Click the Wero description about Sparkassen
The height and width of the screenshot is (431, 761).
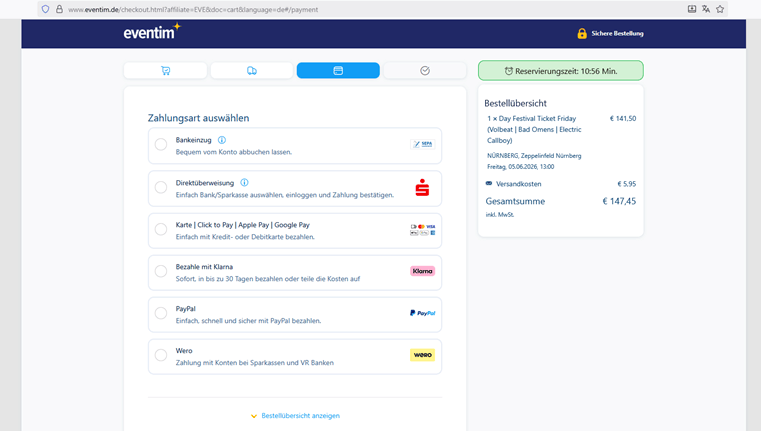[255, 363]
